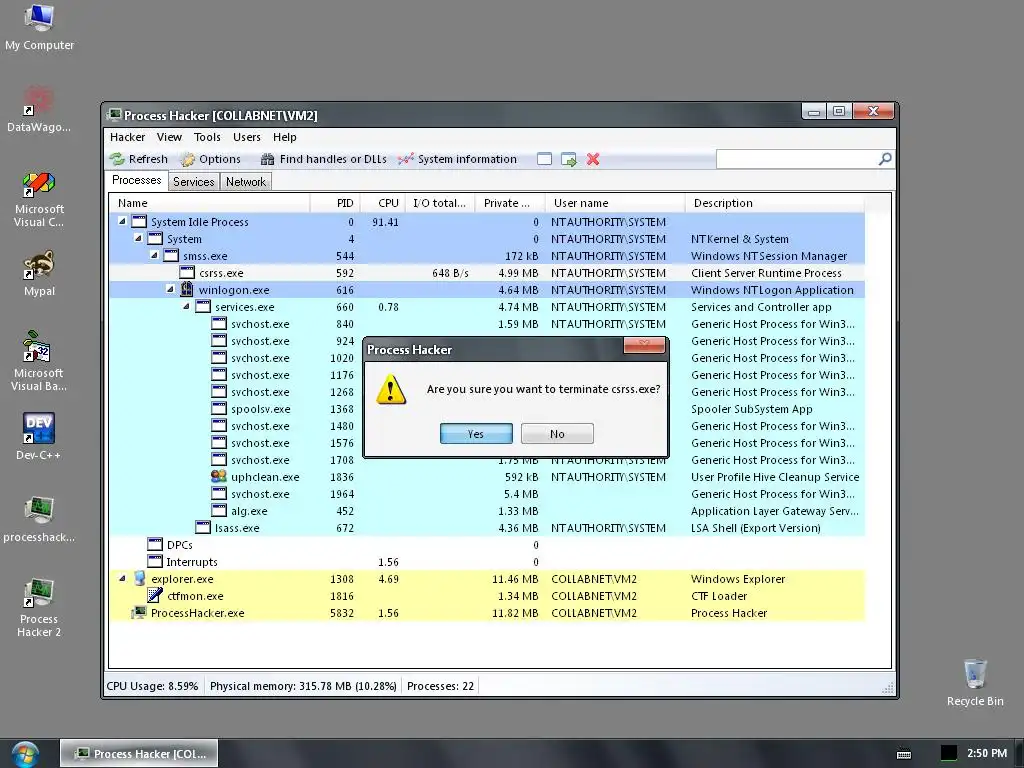Click the explorer.exe process icon
Screen dimensions: 1024x768
(139, 579)
